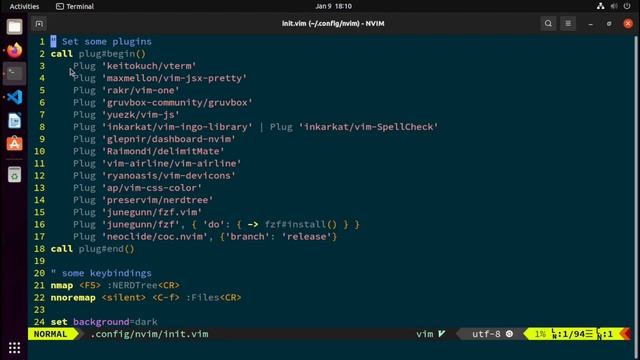This screenshot has height=360, width=640.
Task: Open the Terminal app menu in top bar
Action: point(75,6)
